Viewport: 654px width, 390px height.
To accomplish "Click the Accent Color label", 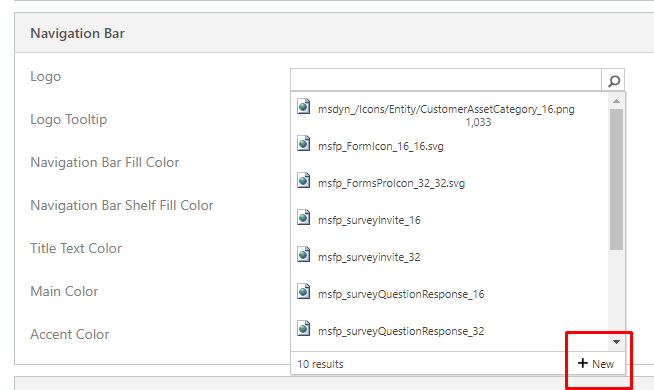I will tap(70, 334).
